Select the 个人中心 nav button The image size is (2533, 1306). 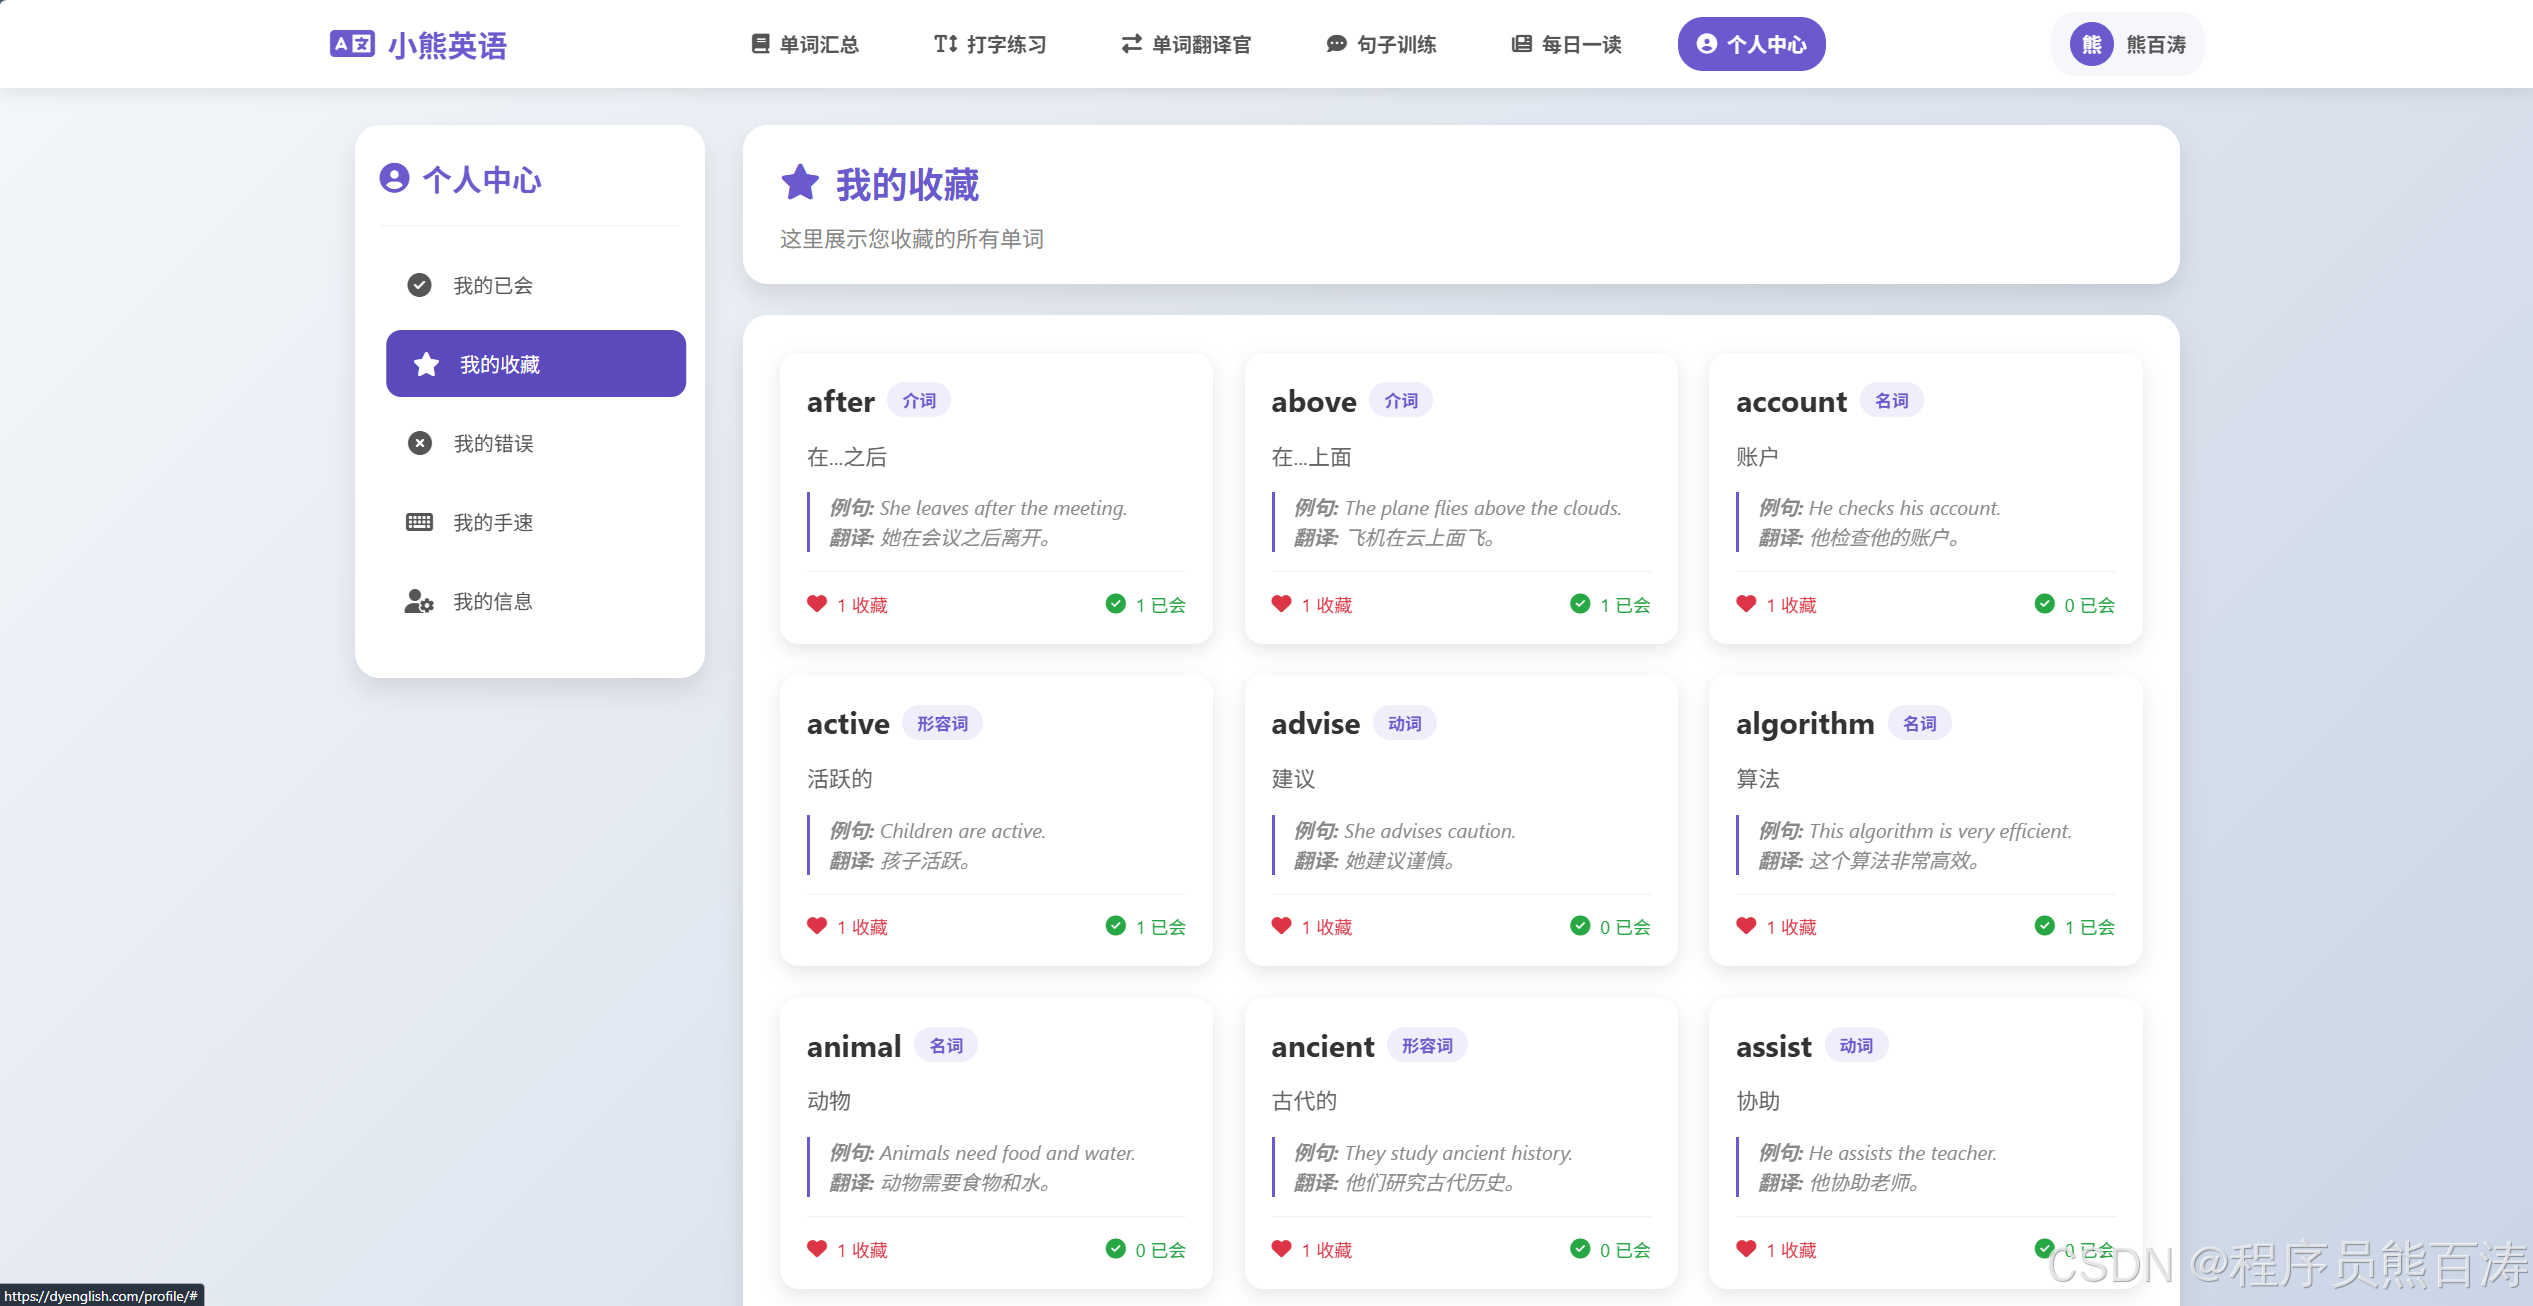pos(1751,44)
